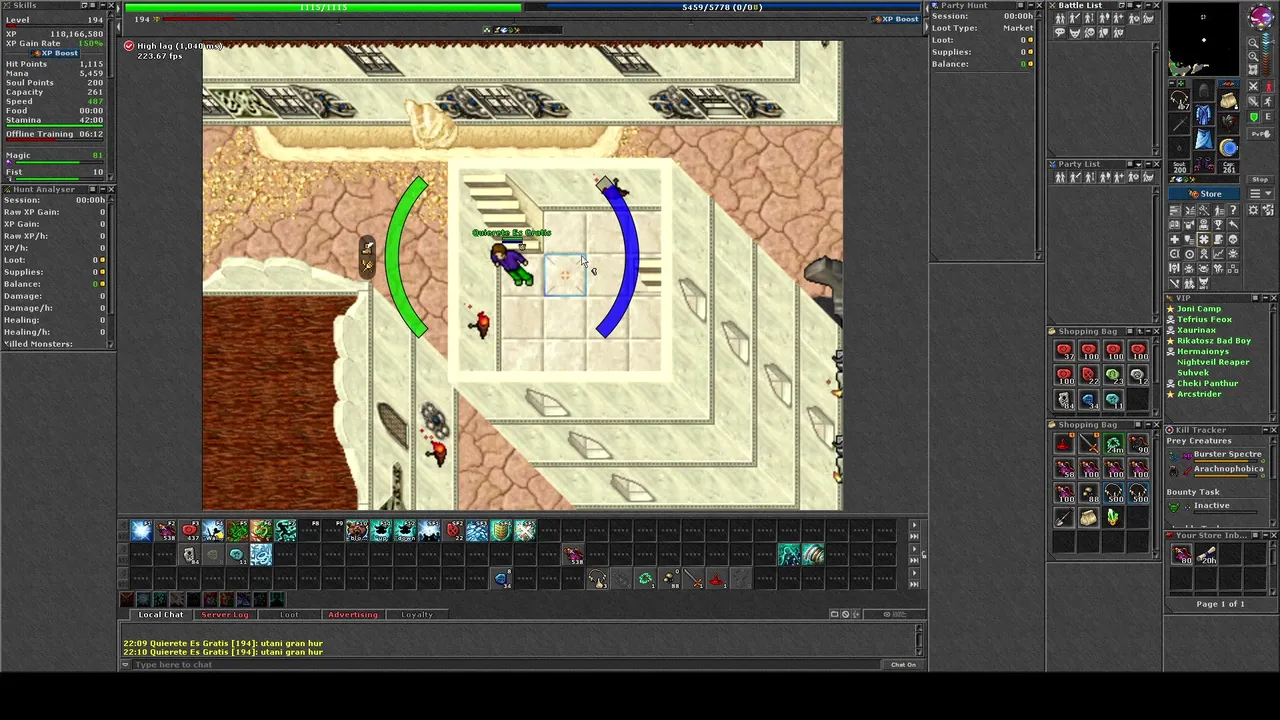Viewport: 1280px width, 720px height.
Task: Click the amulet equipment slot
Action: click(x=1180, y=100)
